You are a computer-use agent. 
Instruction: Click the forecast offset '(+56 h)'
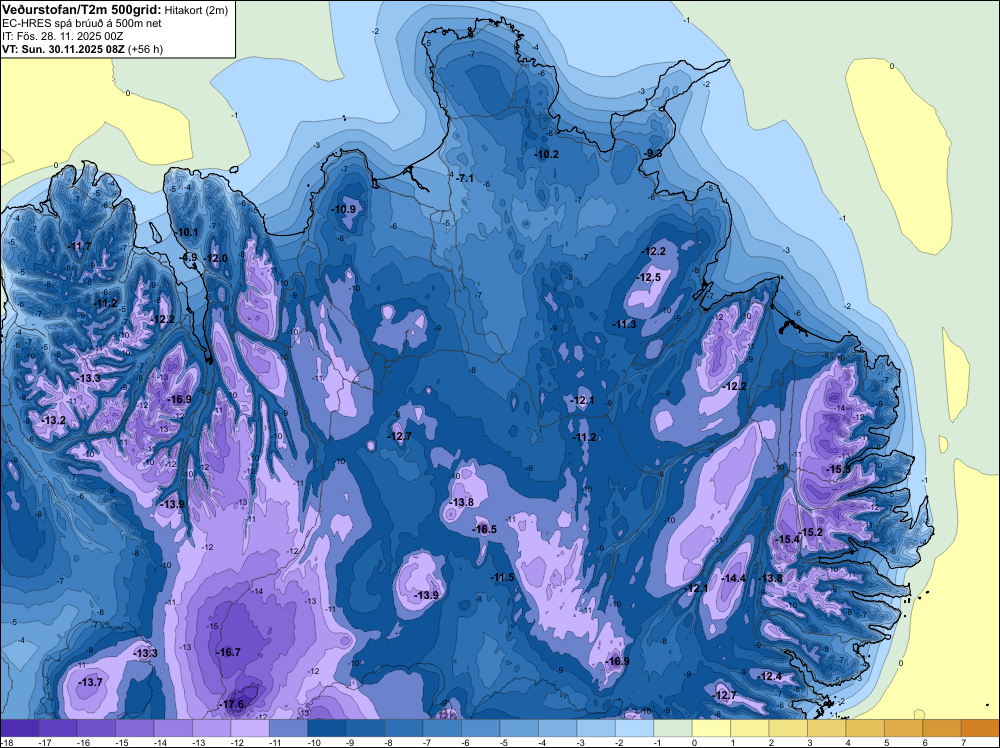click(146, 49)
